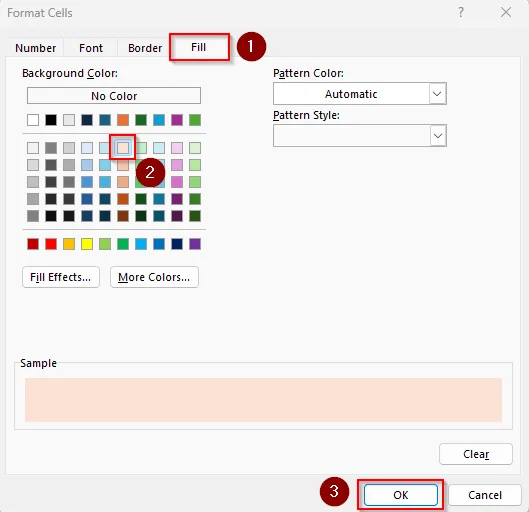
Task: Select the dark navy theme swatch
Action: (87, 120)
